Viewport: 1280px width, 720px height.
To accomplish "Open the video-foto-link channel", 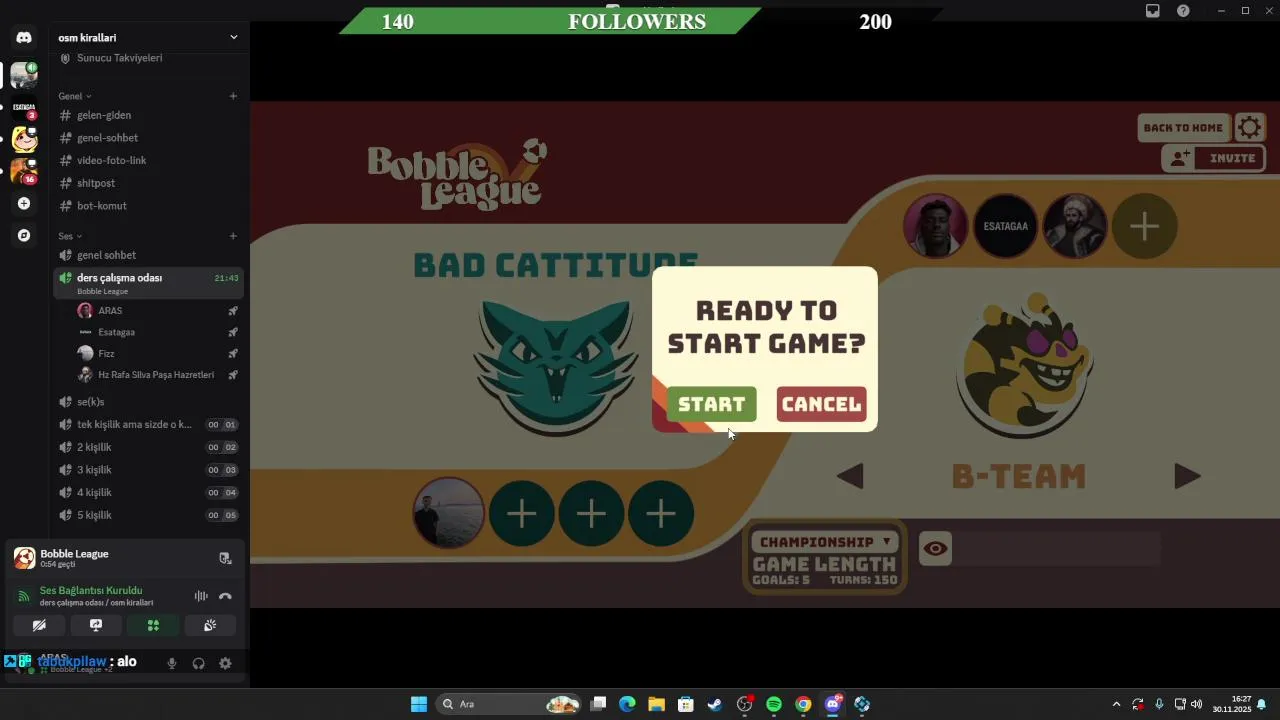I will point(148,160).
